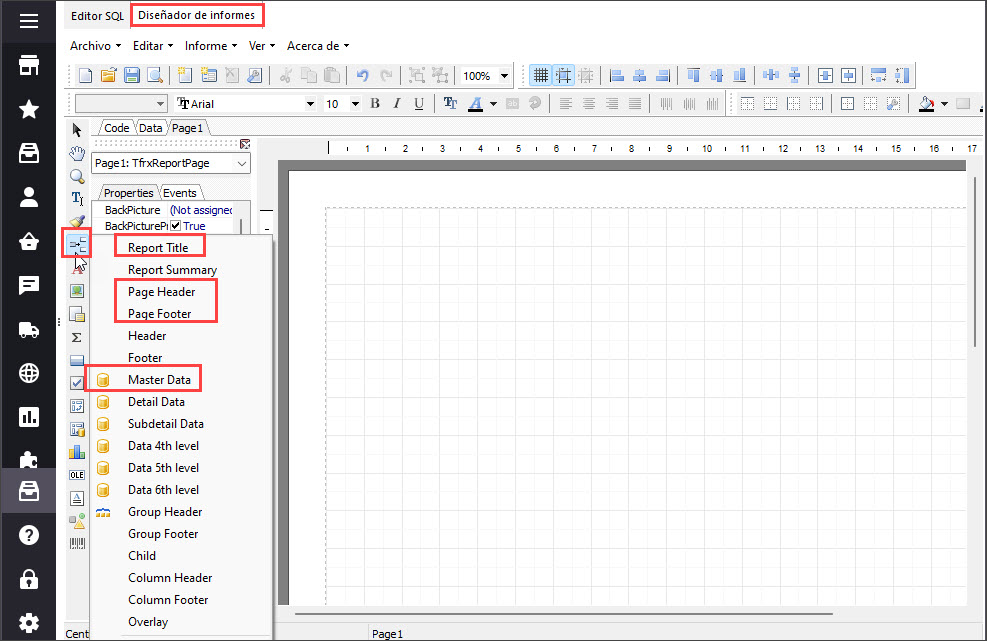Image resolution: width=987 pixels, height=641 pixels.
Task: Create a new report with New icon
Action: click(x=85, y=76)
